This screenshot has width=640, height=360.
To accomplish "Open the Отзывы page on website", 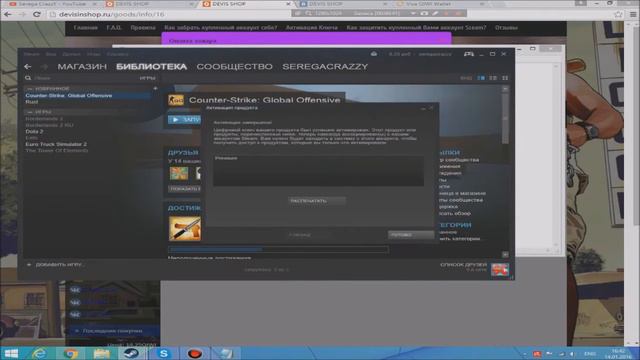I will [506, 28].
